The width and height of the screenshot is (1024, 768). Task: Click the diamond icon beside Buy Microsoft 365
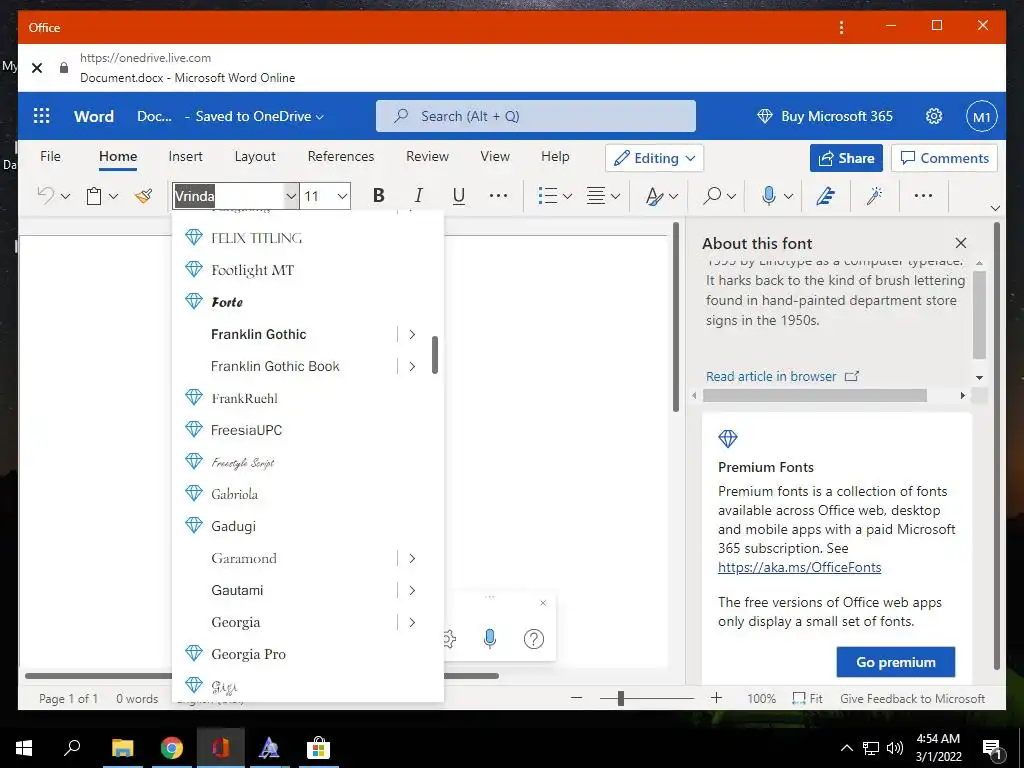click(x=765, y=116)
